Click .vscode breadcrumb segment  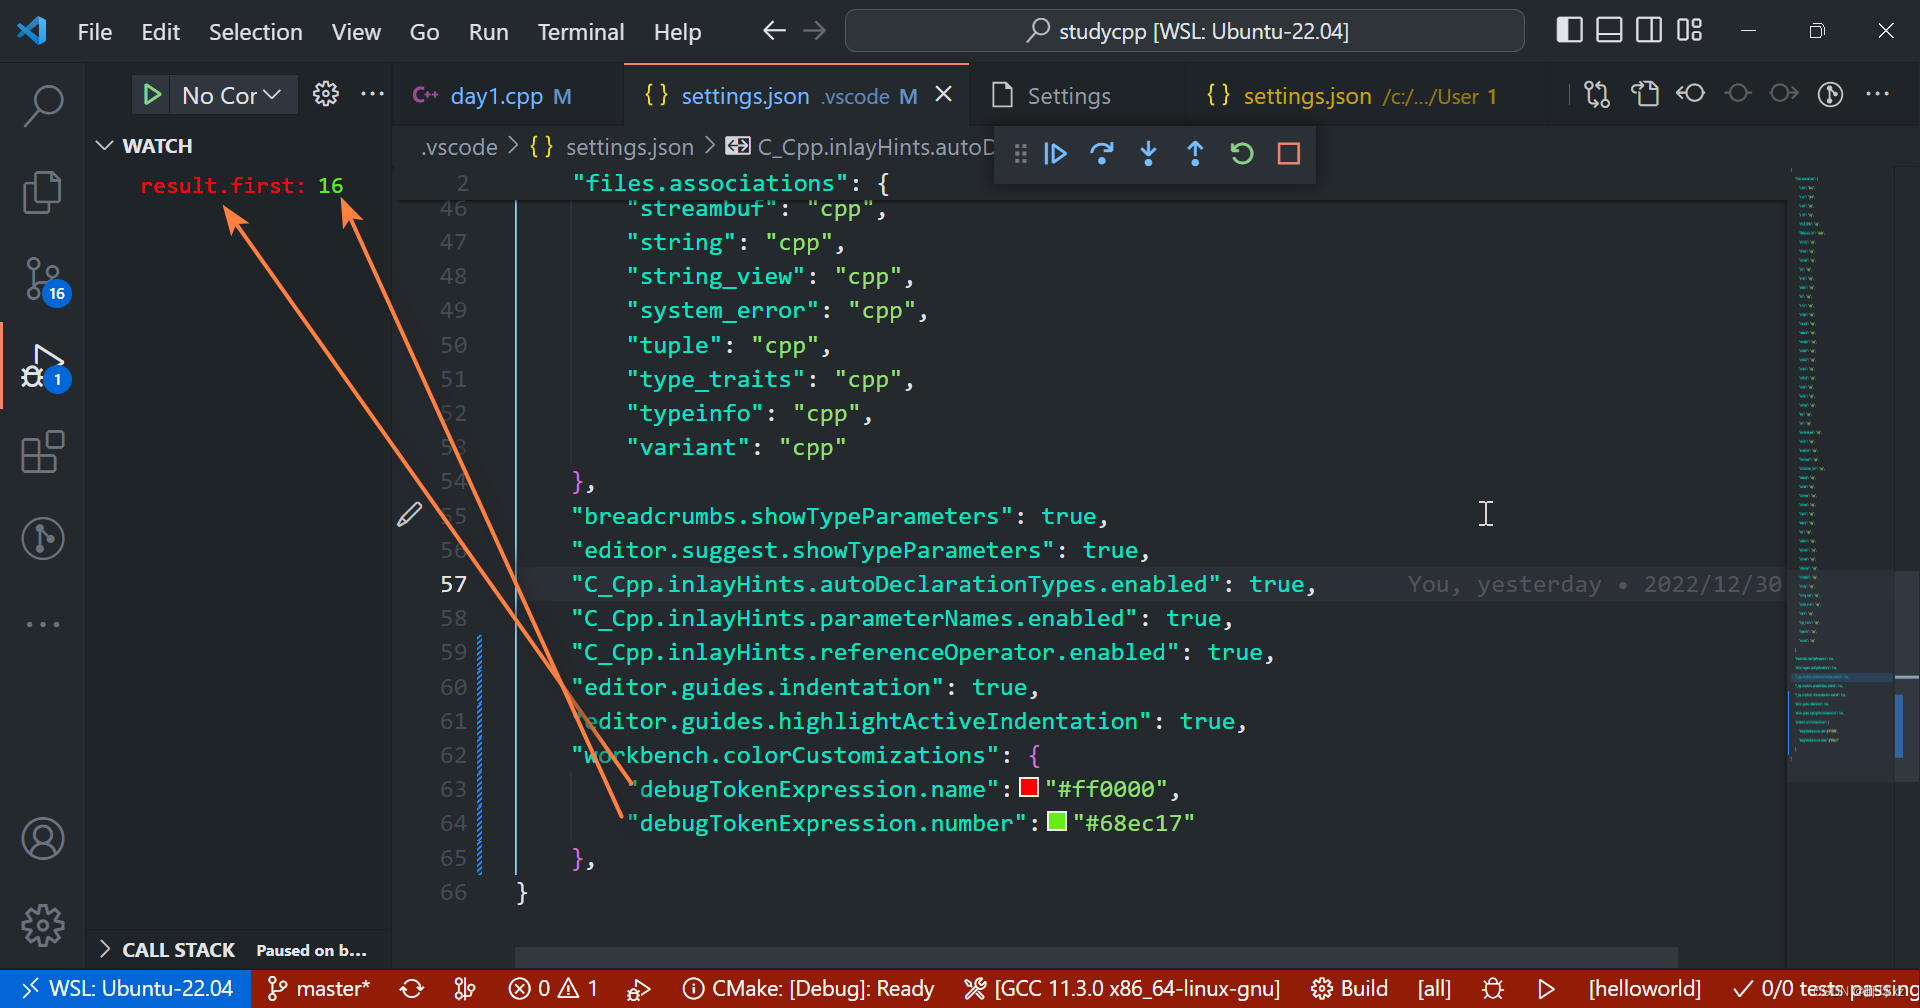point(459,147)
